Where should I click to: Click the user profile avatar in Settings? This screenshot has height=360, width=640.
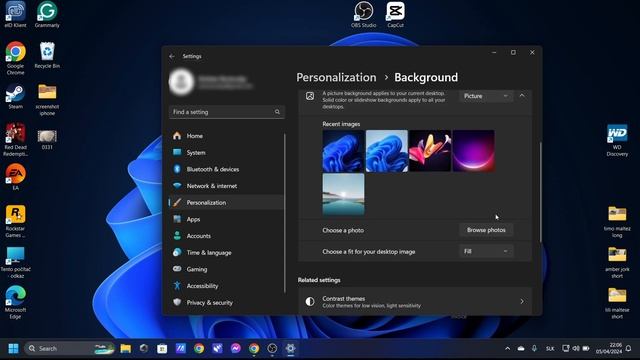[181, 82]
